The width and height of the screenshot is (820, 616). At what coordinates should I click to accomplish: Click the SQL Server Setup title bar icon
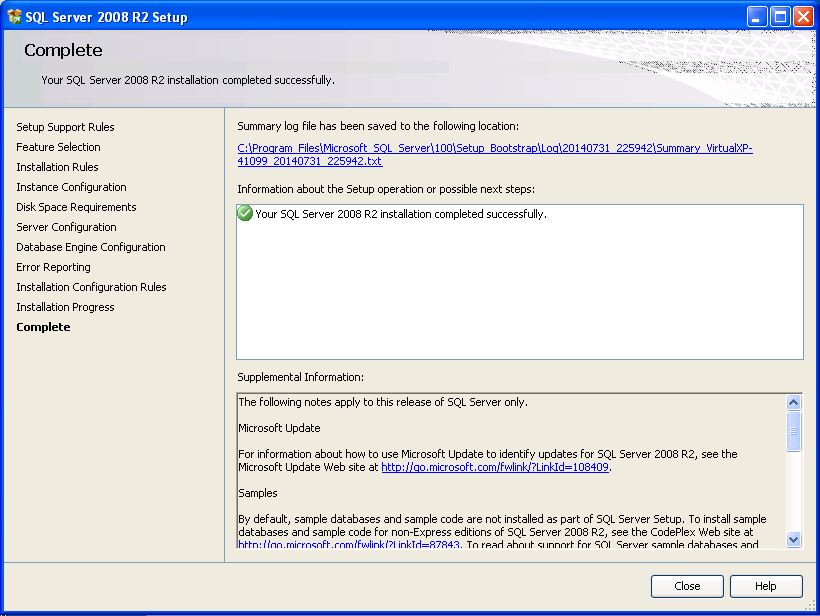[14, 16]
